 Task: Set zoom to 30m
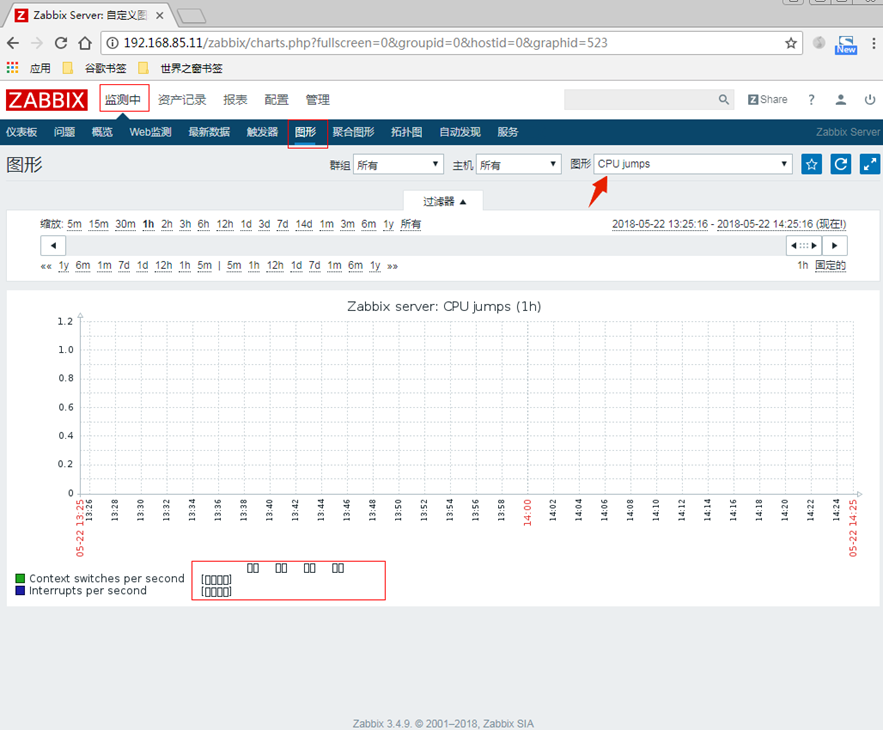tap(126, 224)
